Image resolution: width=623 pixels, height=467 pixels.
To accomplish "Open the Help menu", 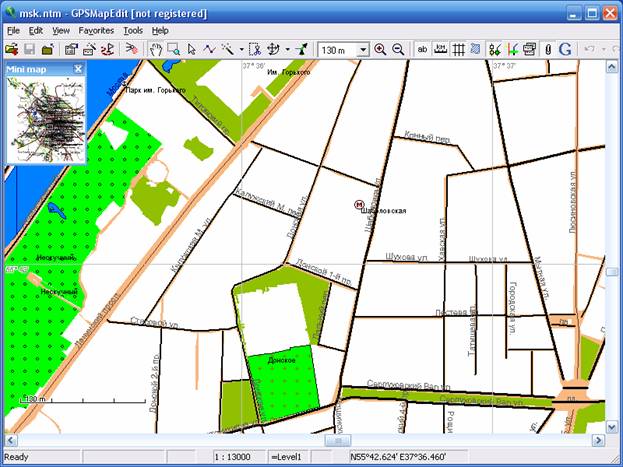I will pos(160,31).
